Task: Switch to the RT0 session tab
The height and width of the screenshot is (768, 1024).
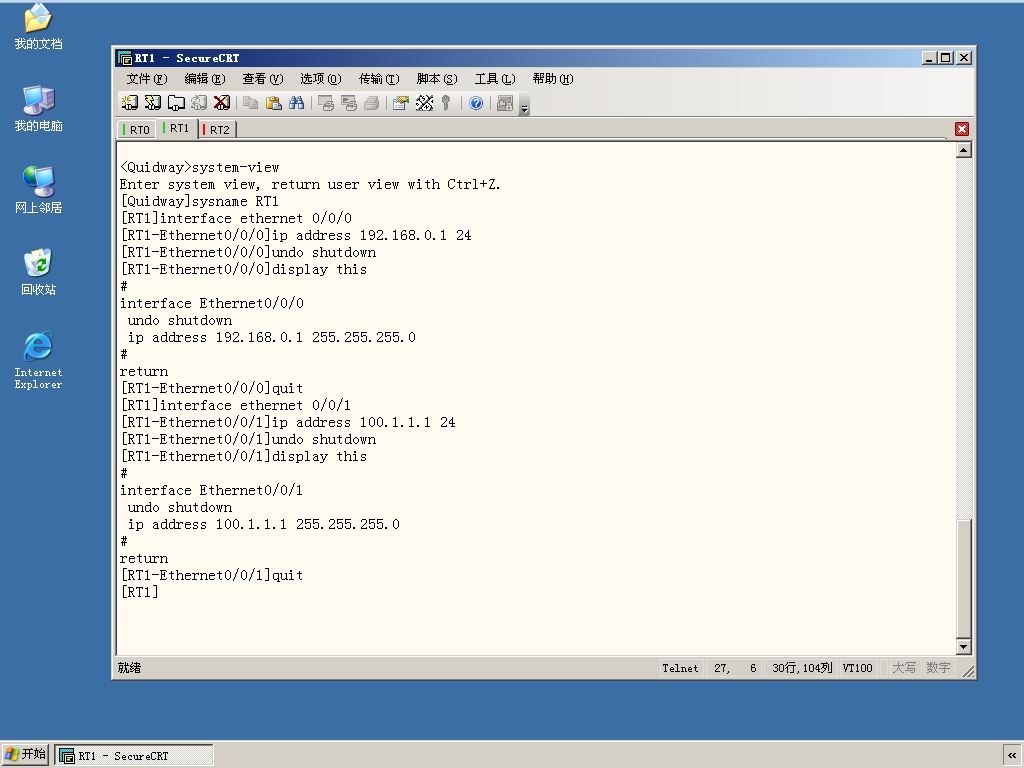Action: pos(138,130)
